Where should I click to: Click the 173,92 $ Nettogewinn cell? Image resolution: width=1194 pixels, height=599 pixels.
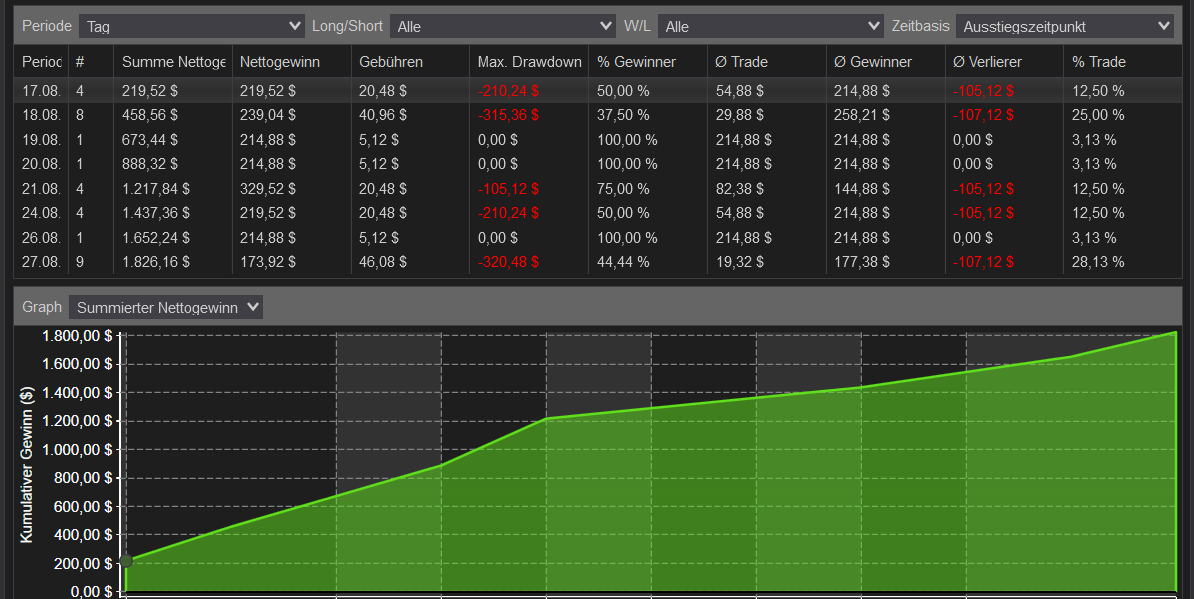[268, 262]
